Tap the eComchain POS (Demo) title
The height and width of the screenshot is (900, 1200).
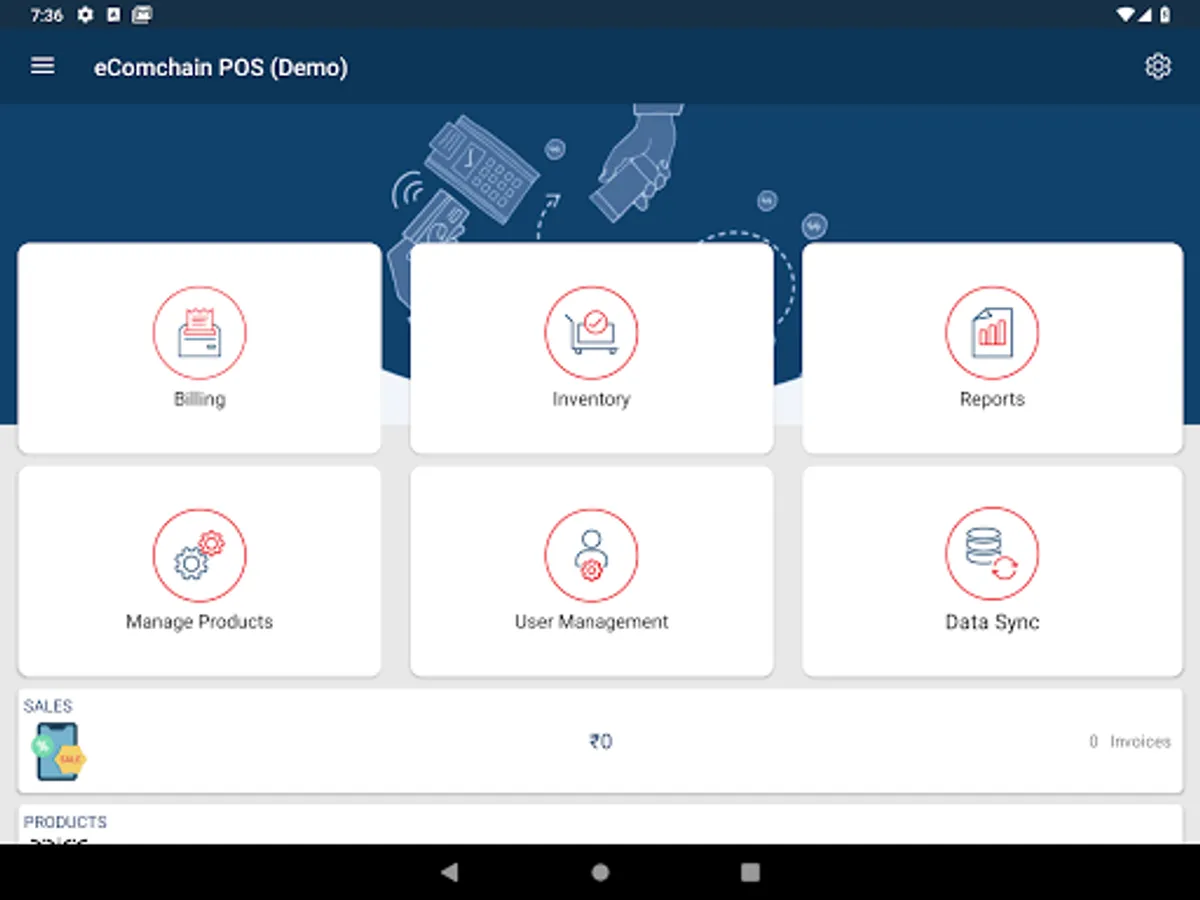tap(221, 68)
